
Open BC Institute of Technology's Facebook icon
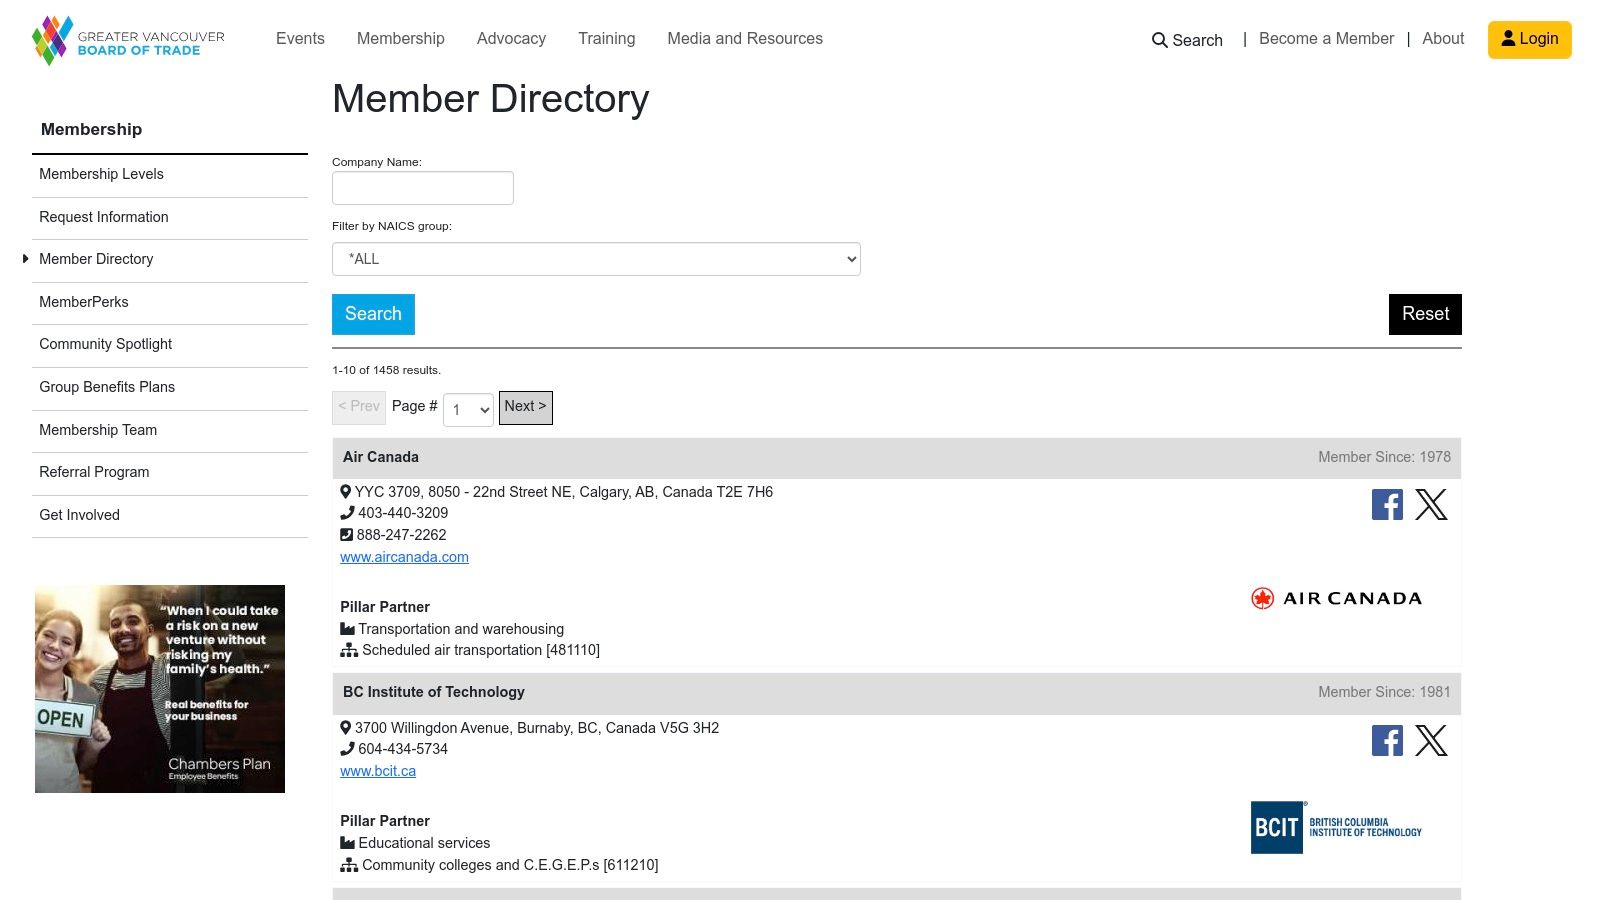(1387, 741)
